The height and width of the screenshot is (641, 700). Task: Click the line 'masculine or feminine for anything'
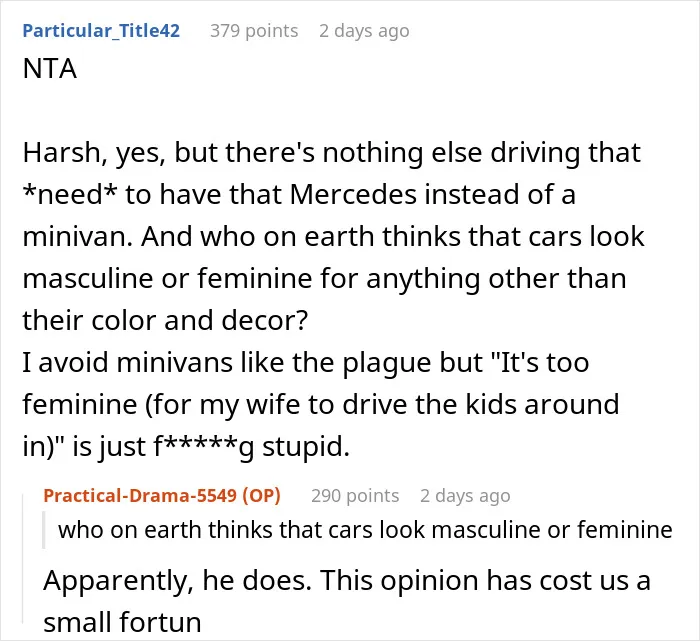coord(324,279)
